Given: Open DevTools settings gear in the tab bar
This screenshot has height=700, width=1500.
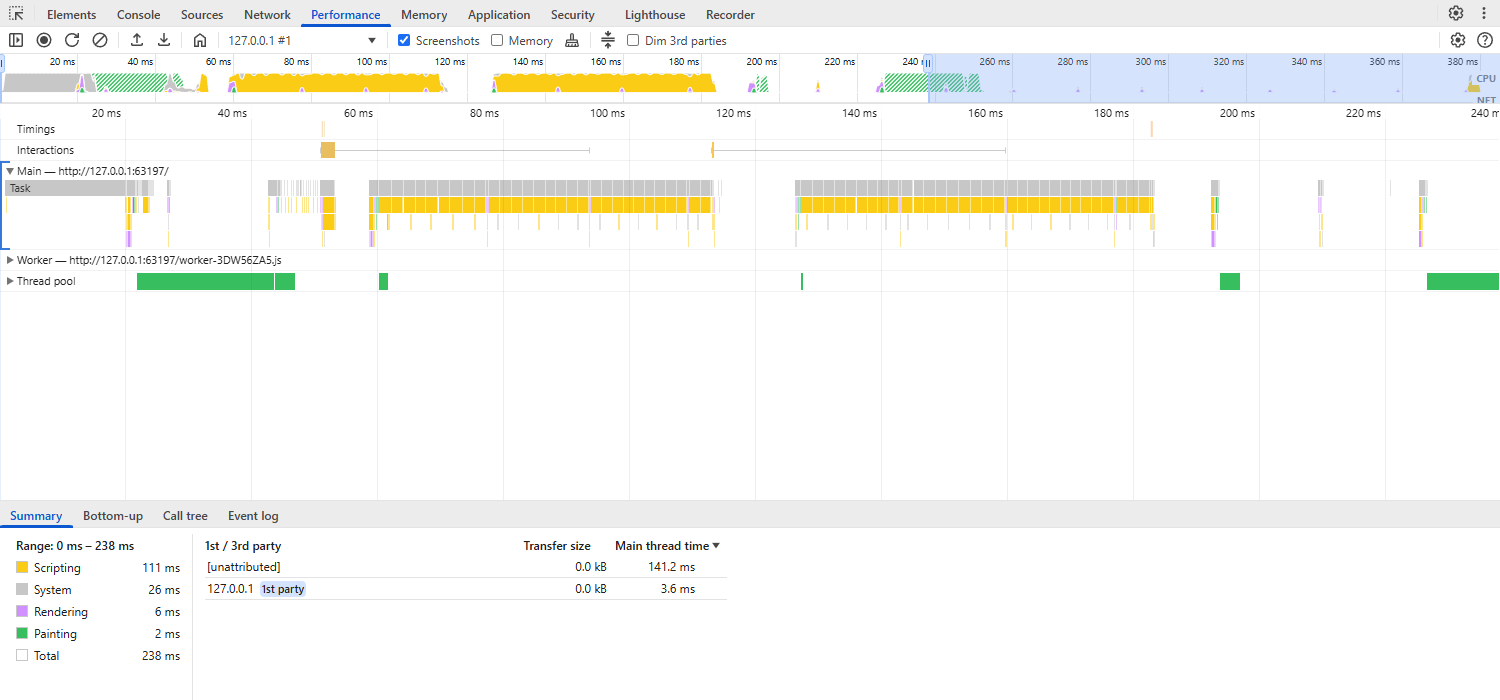Looking at the screenshot, I should point(1456,14).
